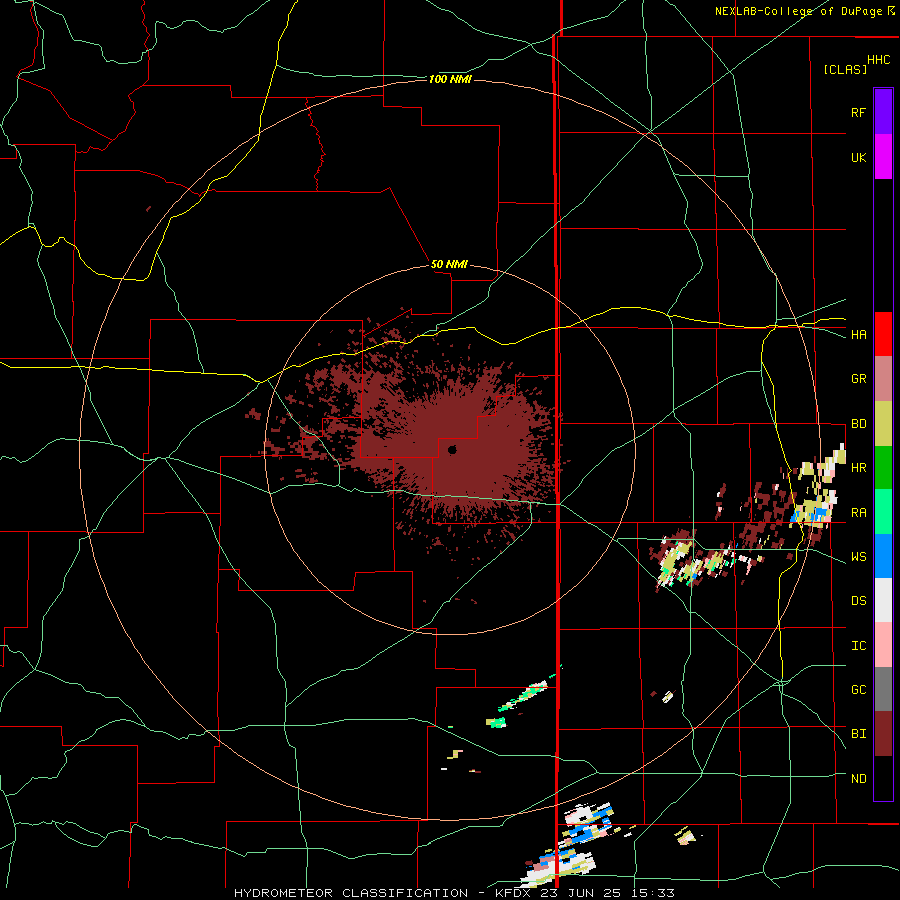Viewport: 900px width, 900px height.
Task: Click the RA light green legend swatch
Action: click(883, 512)
